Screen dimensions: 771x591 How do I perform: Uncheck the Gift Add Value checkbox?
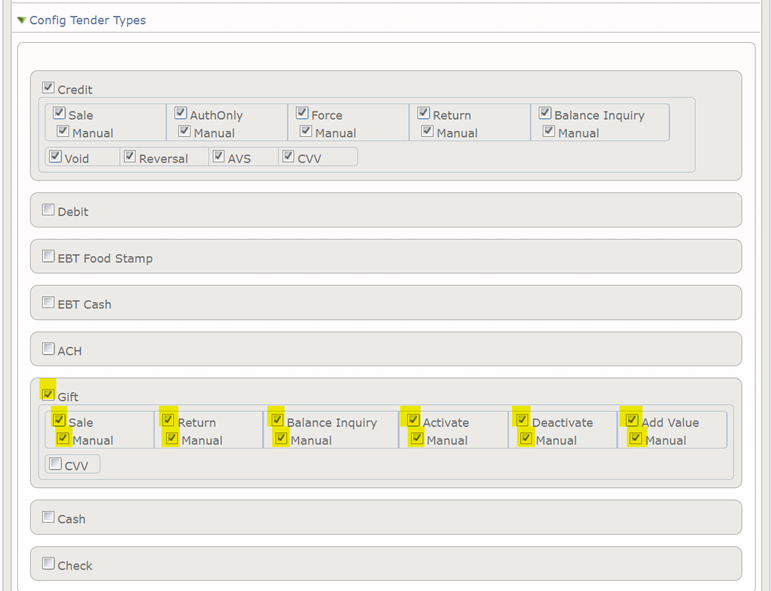point(632,421)
